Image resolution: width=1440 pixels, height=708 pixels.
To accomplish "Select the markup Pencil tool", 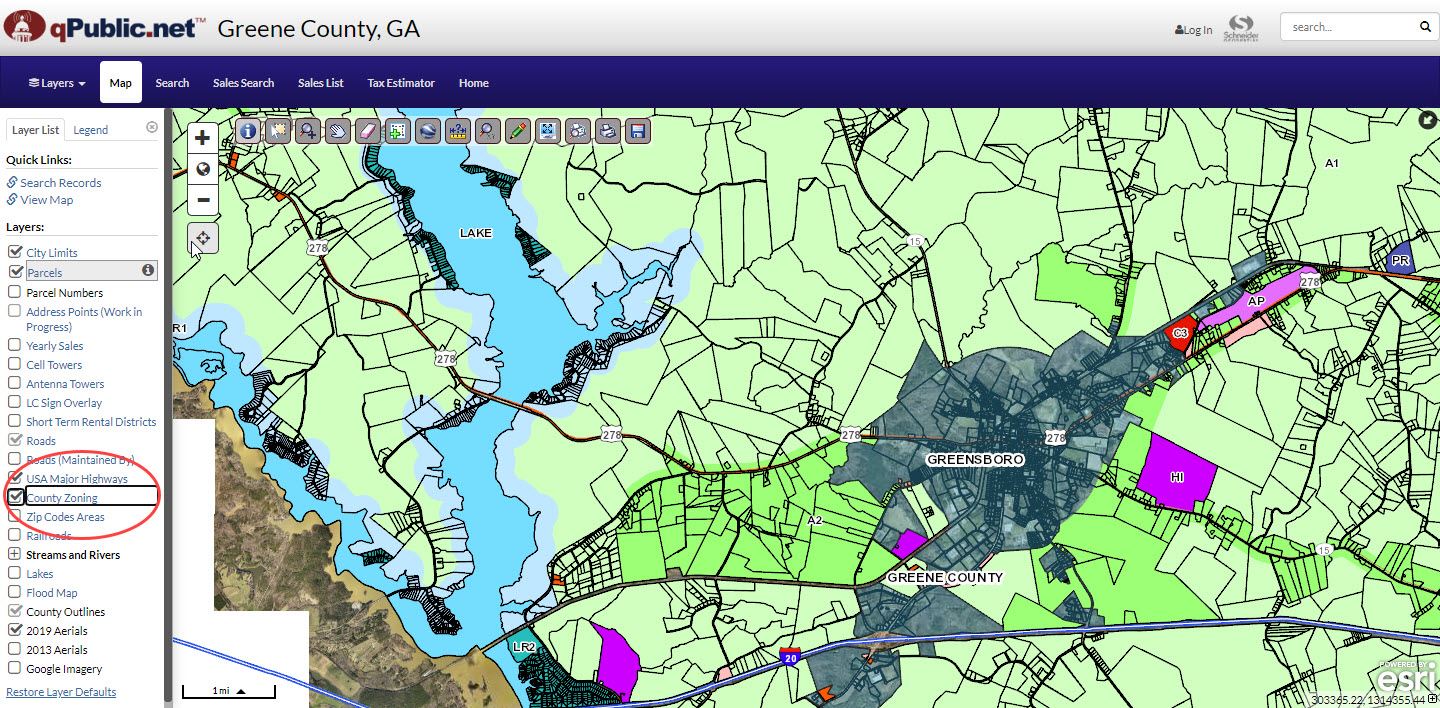I will (517, 130).
